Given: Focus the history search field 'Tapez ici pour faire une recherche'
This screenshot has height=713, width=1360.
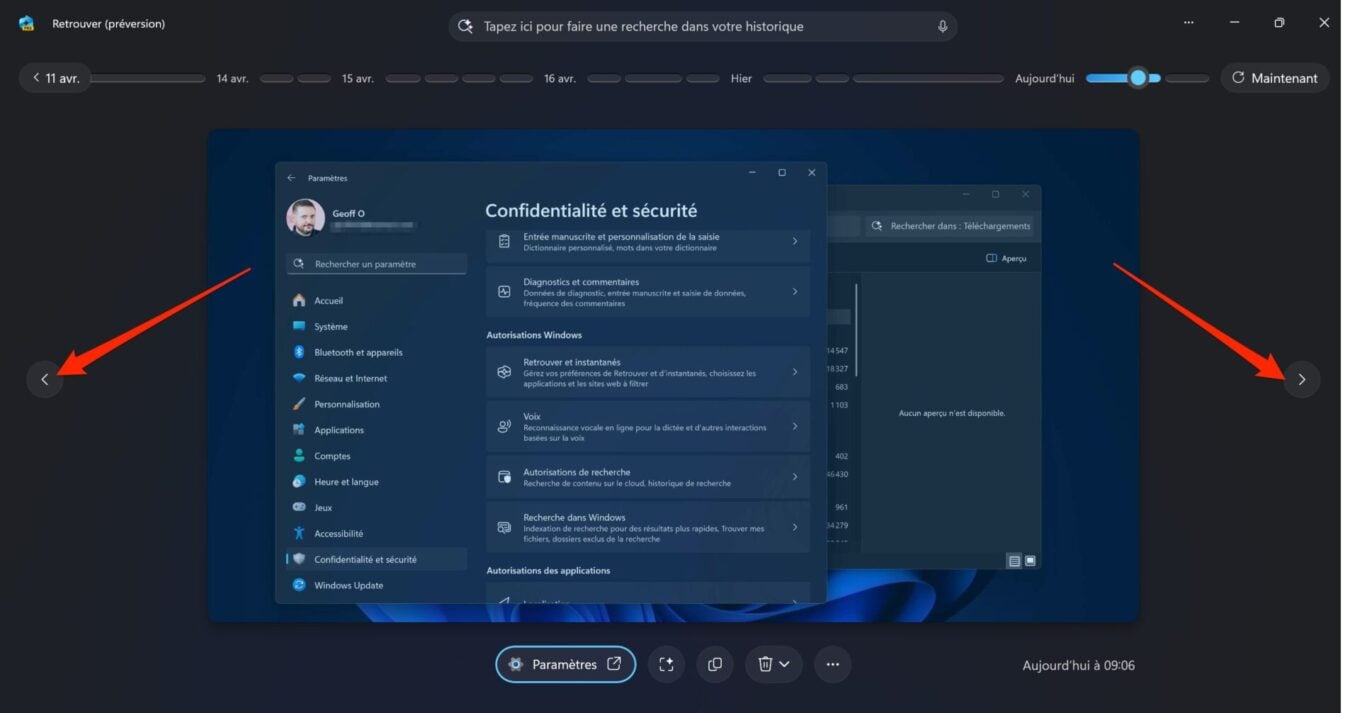Looking at the screenshot, I should pyautogui.click(x=703, y=27).
